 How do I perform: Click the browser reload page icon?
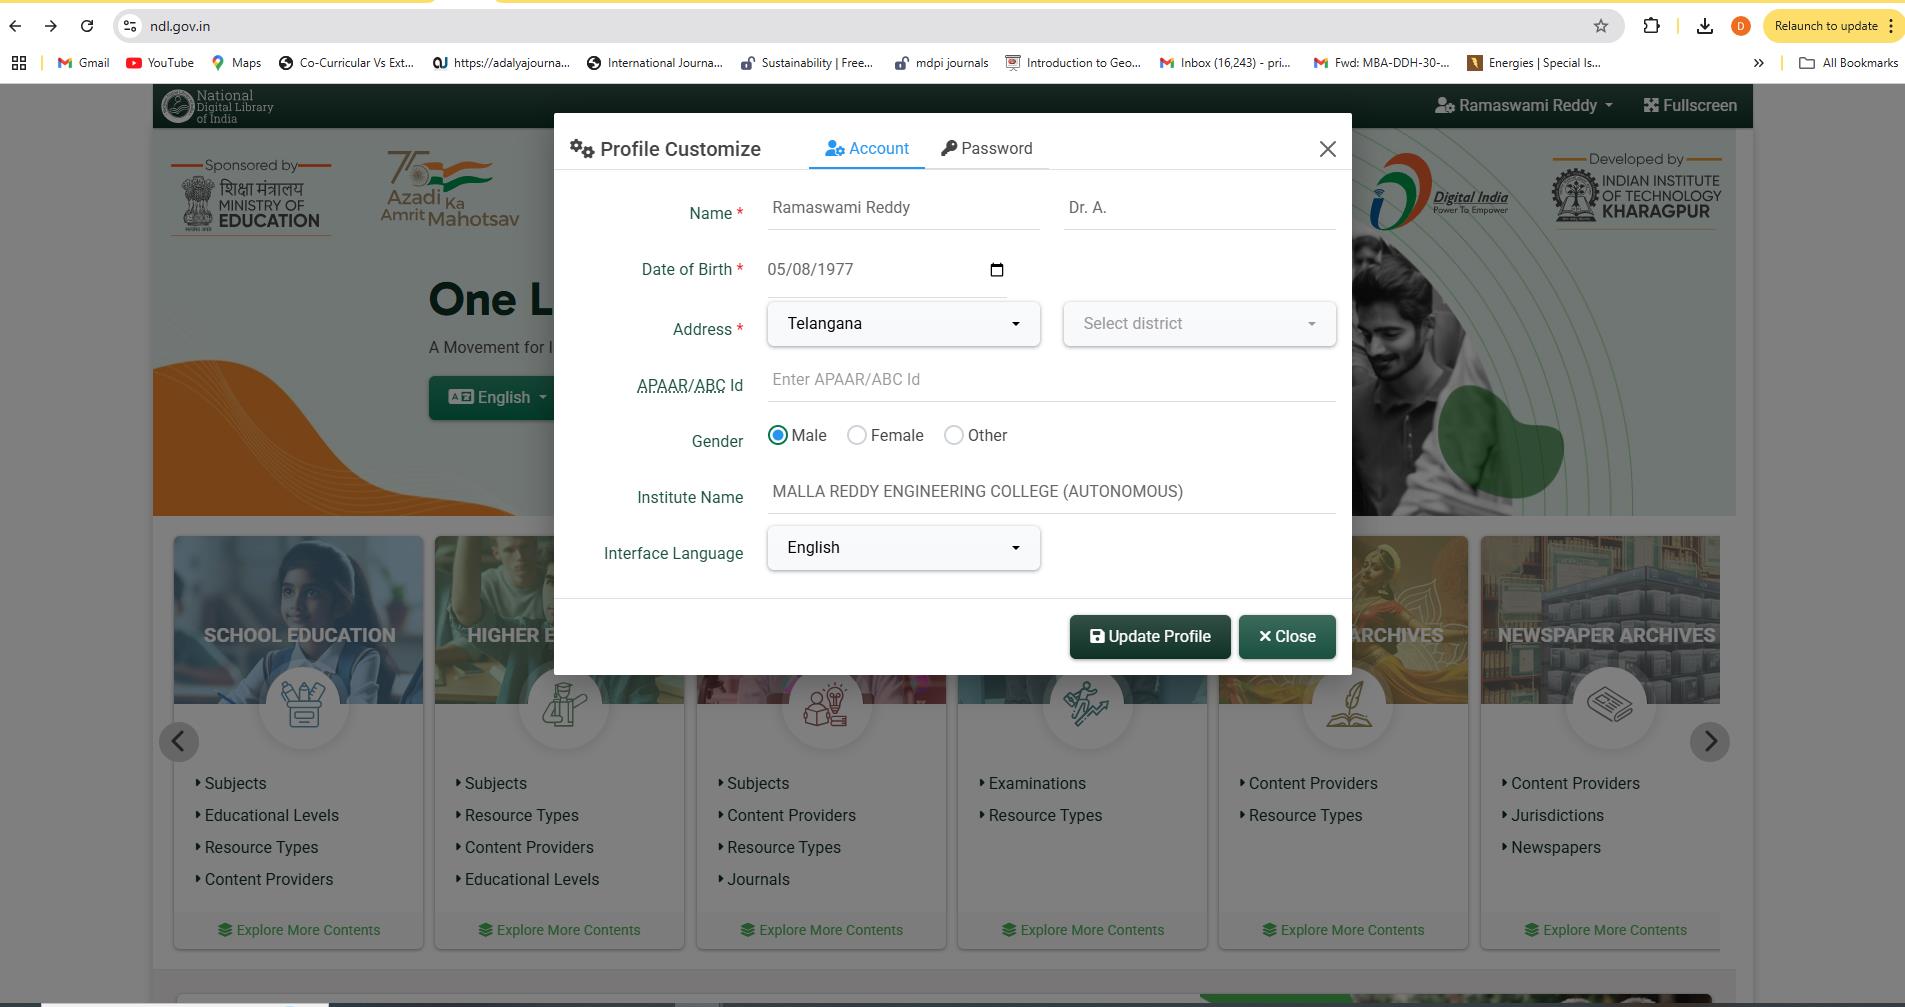pos(87,26)
